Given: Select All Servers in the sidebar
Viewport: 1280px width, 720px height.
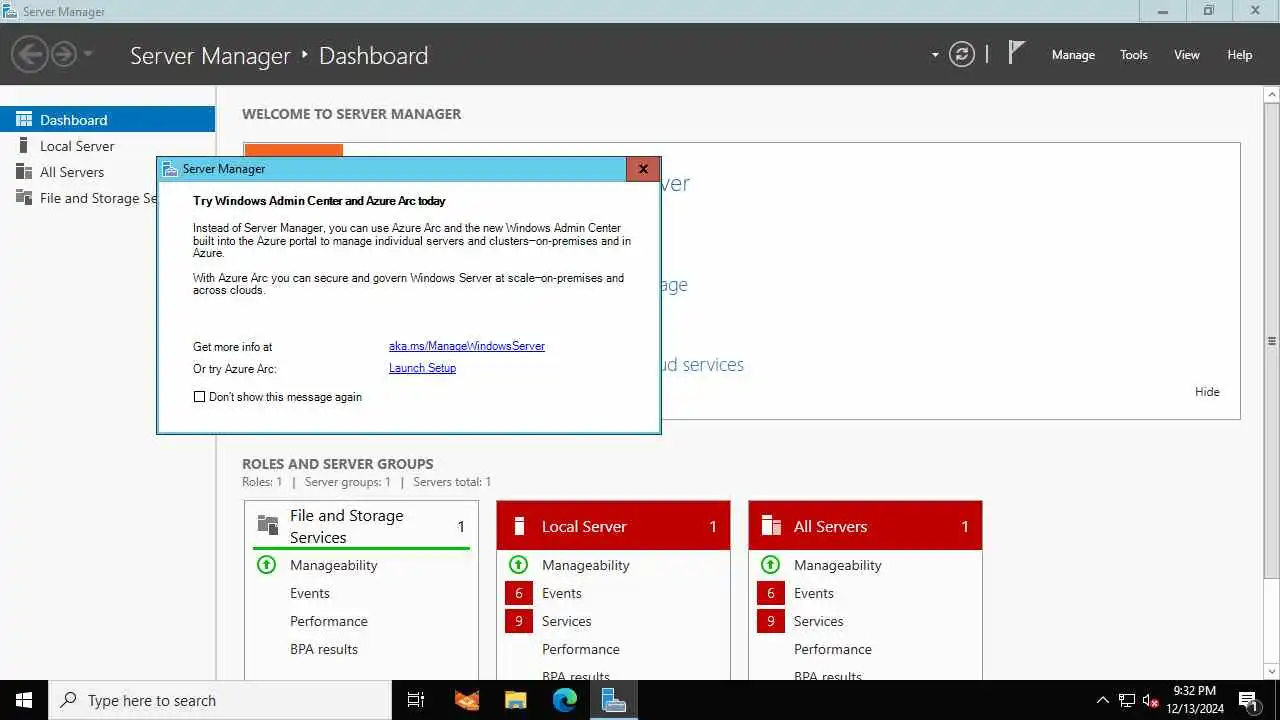Looking at the screenshot, I should (x=107, y=172).
